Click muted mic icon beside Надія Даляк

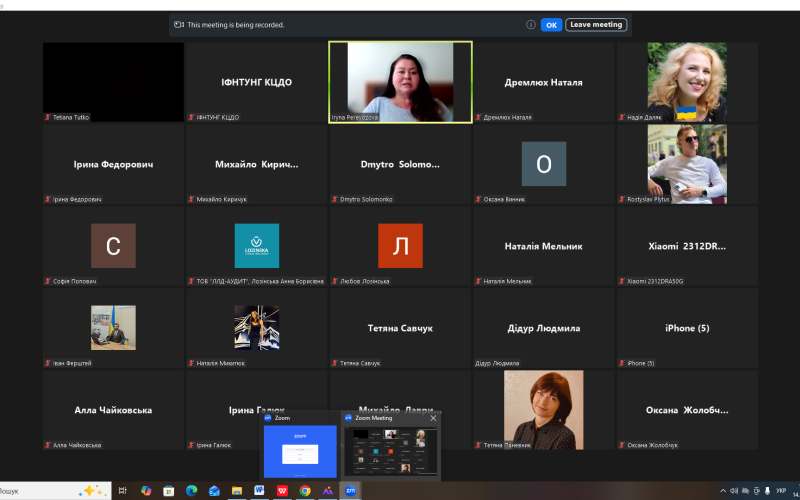tap(622, 117)
